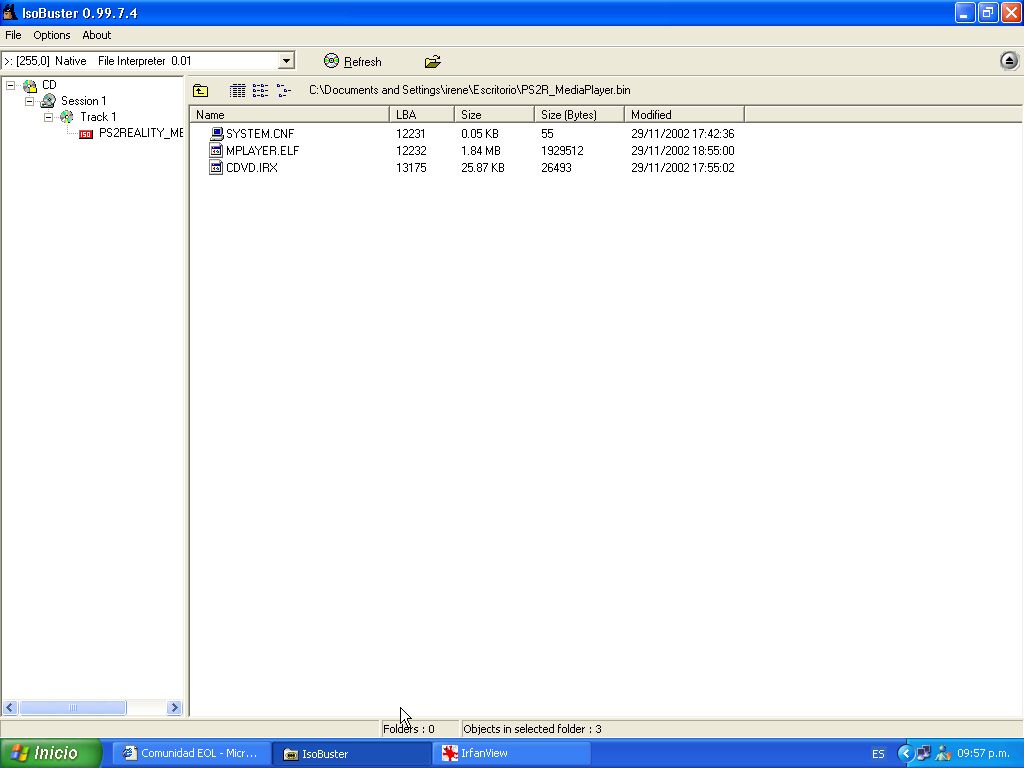Open image file via folder icon
The width and height of the screenshot is (1024, 768).
pyautogui.click(x=432, y=62)
